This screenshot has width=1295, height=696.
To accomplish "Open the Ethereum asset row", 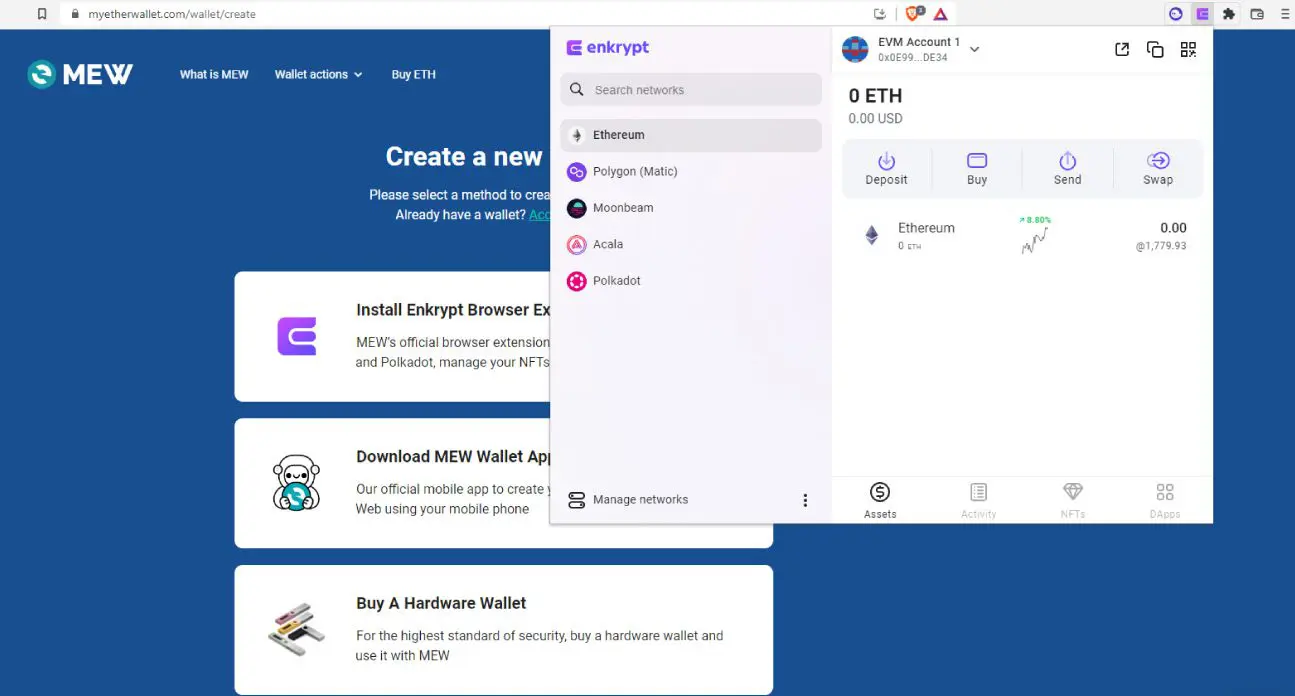I will coord(1022,236).
